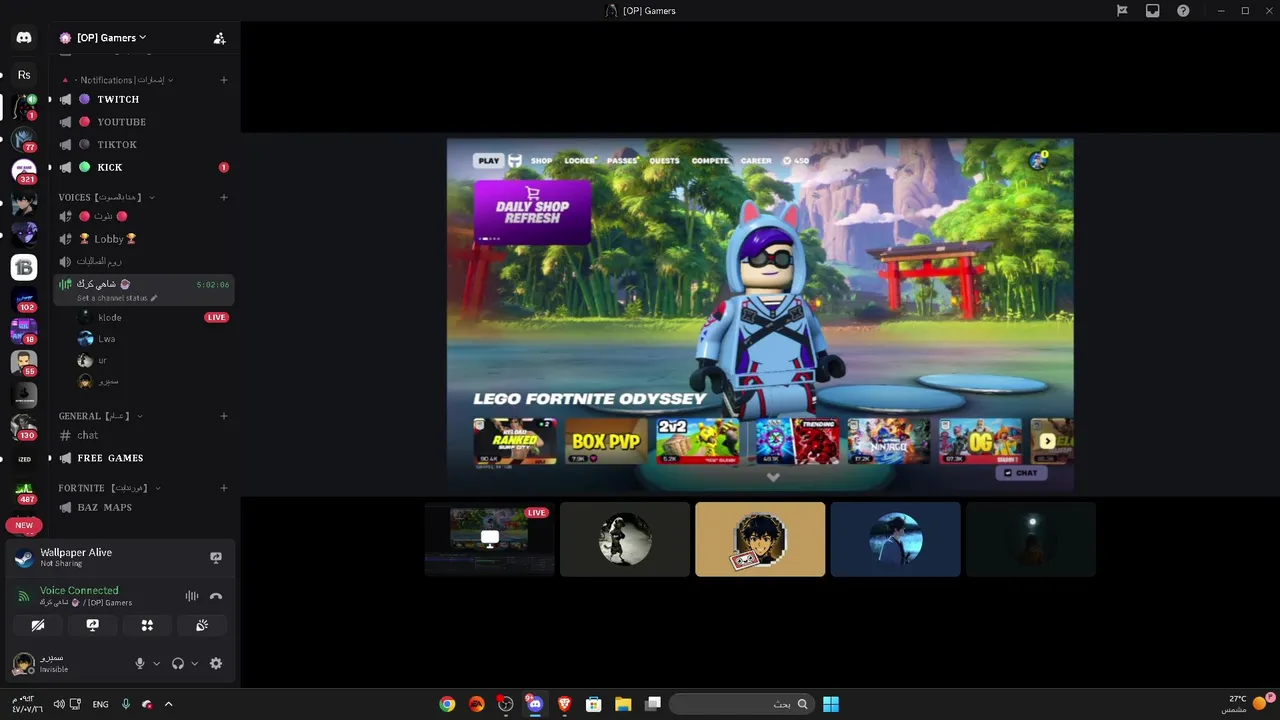Click voice connection signal strength icon

pos(23,596)
